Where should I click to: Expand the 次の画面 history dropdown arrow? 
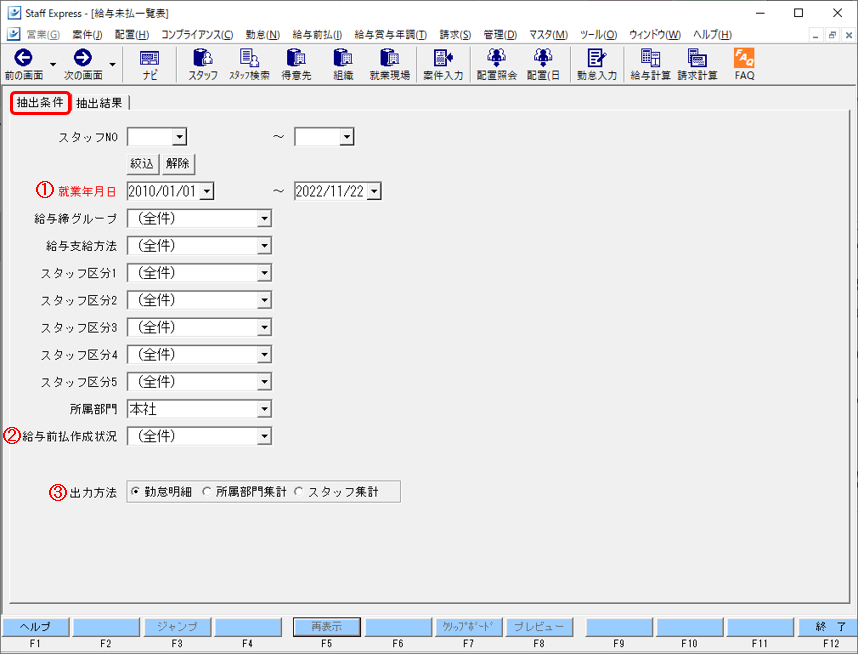click(112, 65)
